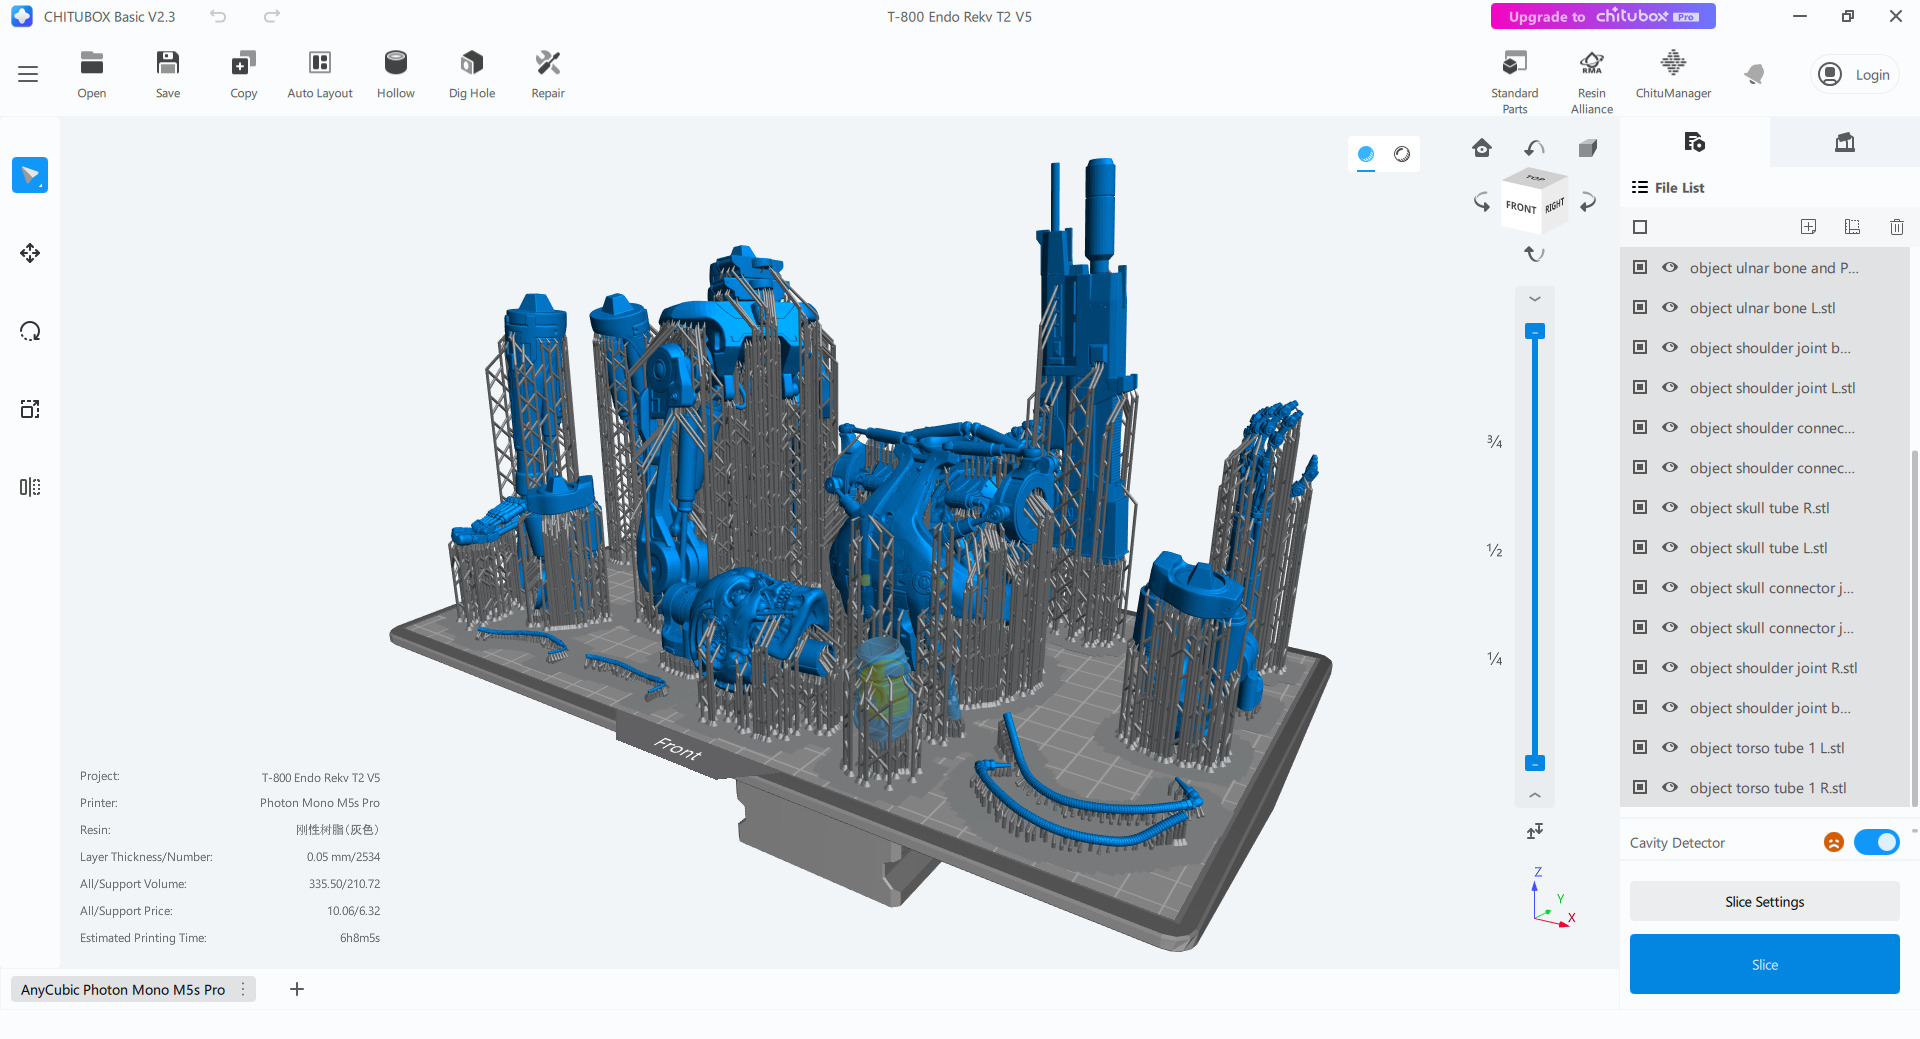1920x1039 pixels.
Task: Switch to the printer machine panel tab
Action: click(x=1845, y=142)
